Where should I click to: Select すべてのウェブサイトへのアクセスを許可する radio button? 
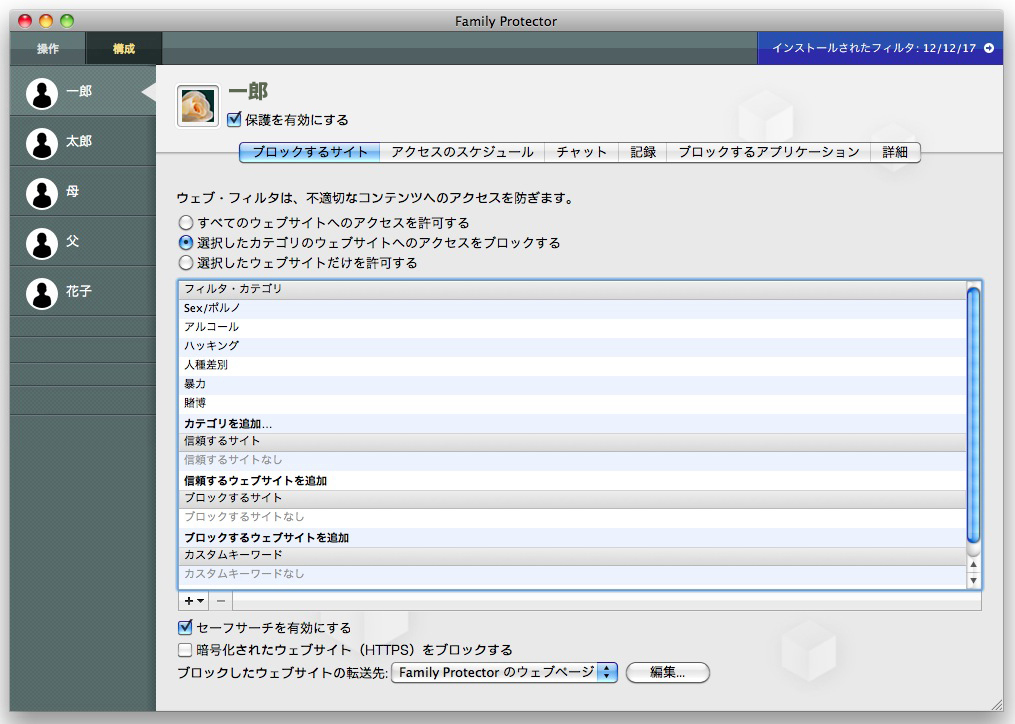click(186, 223)
